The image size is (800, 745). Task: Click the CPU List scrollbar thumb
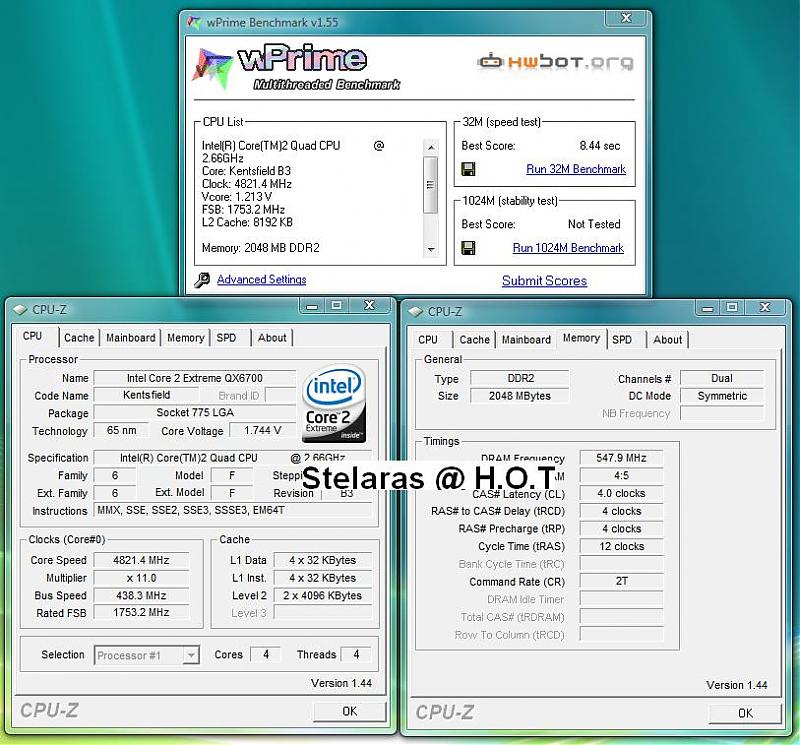pos(431,185)
